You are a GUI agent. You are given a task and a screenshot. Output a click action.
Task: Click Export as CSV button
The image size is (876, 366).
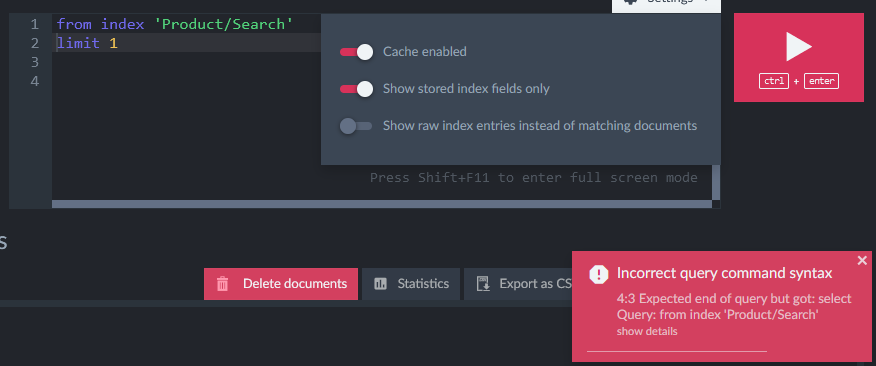click(518, 284)
